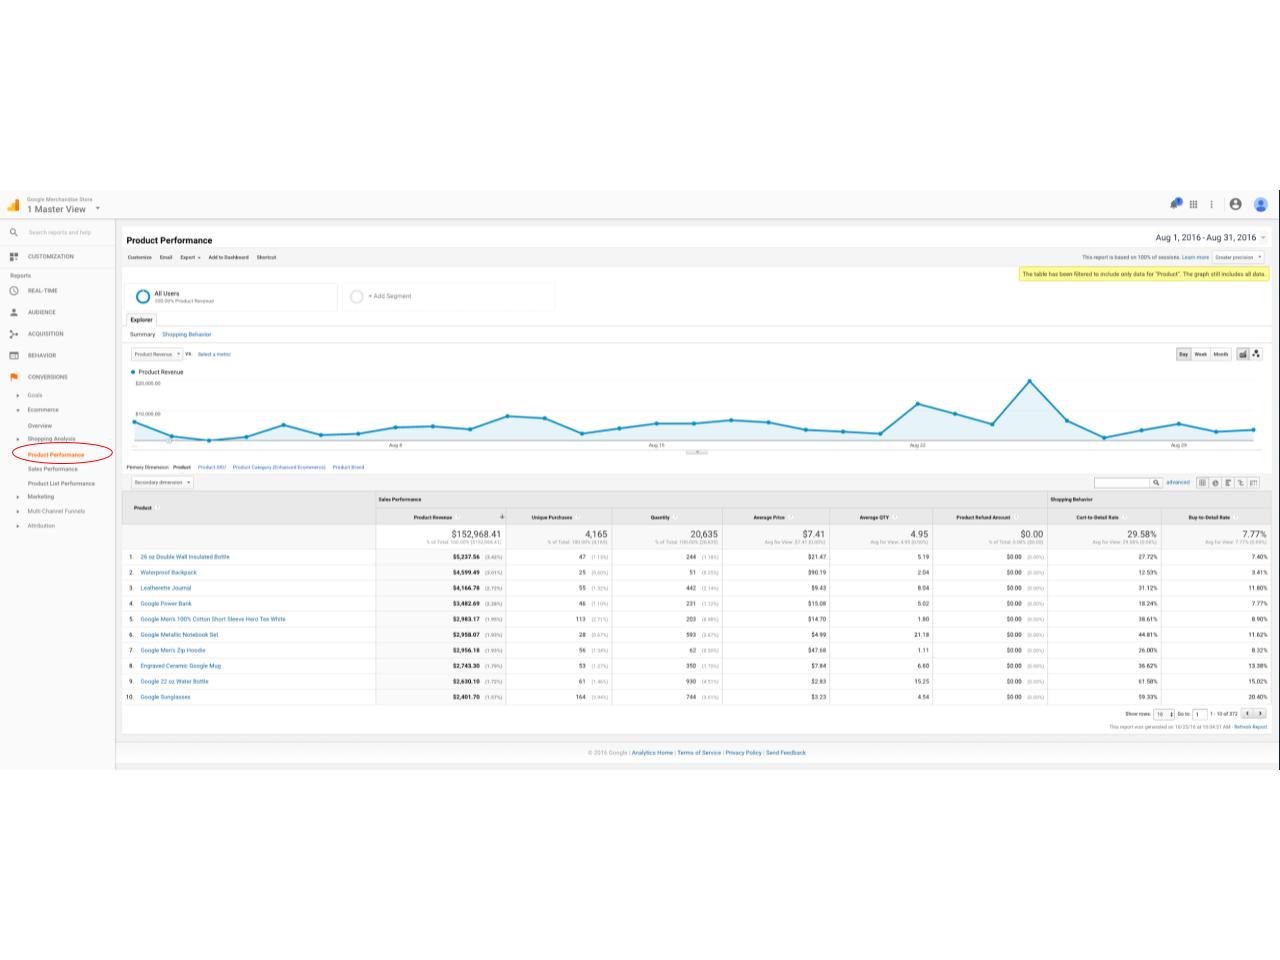The width and height of the screenshot is (1280, 960).
Task: Open the Product Revenue metric dropdown
Action: click(x=157, y=354)
